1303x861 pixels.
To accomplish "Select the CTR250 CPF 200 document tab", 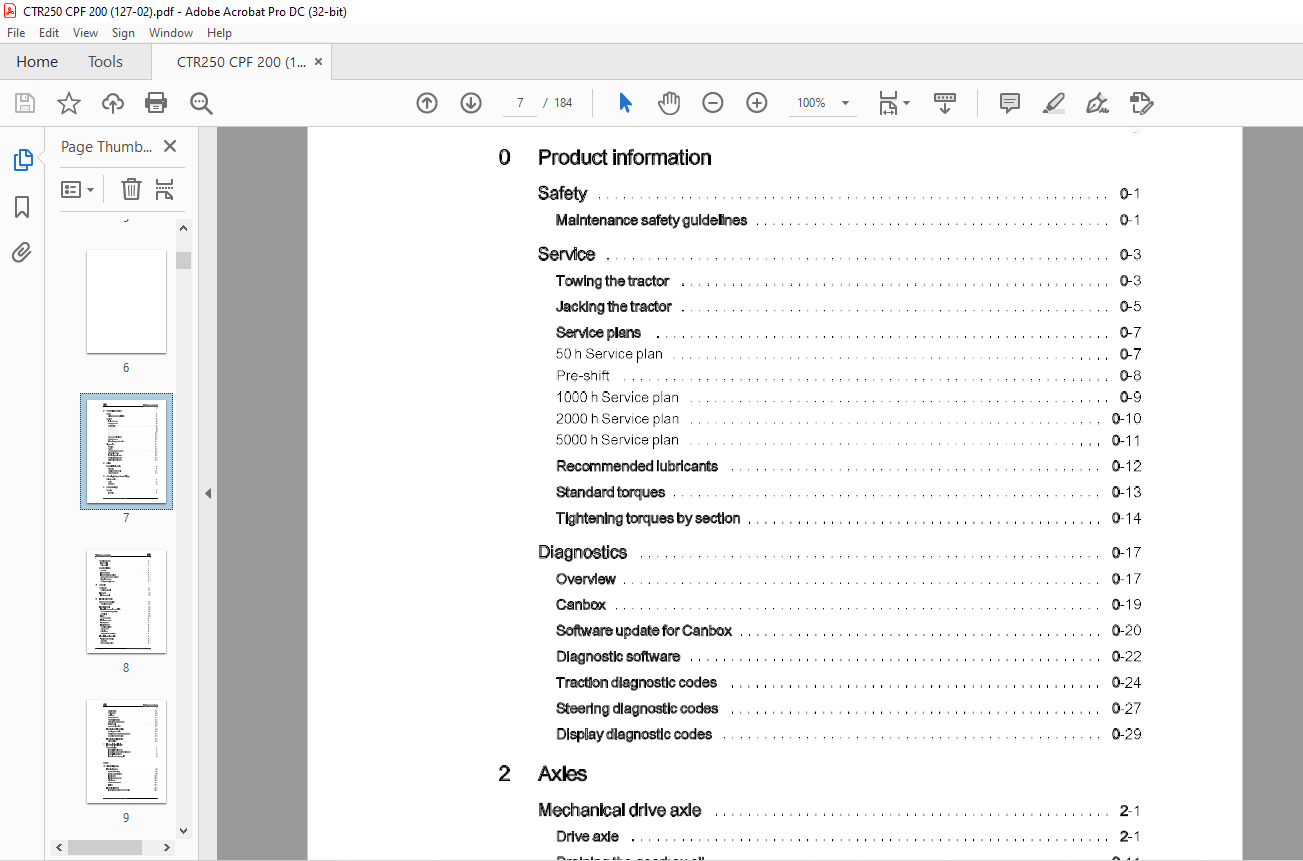I will (242, 62).
